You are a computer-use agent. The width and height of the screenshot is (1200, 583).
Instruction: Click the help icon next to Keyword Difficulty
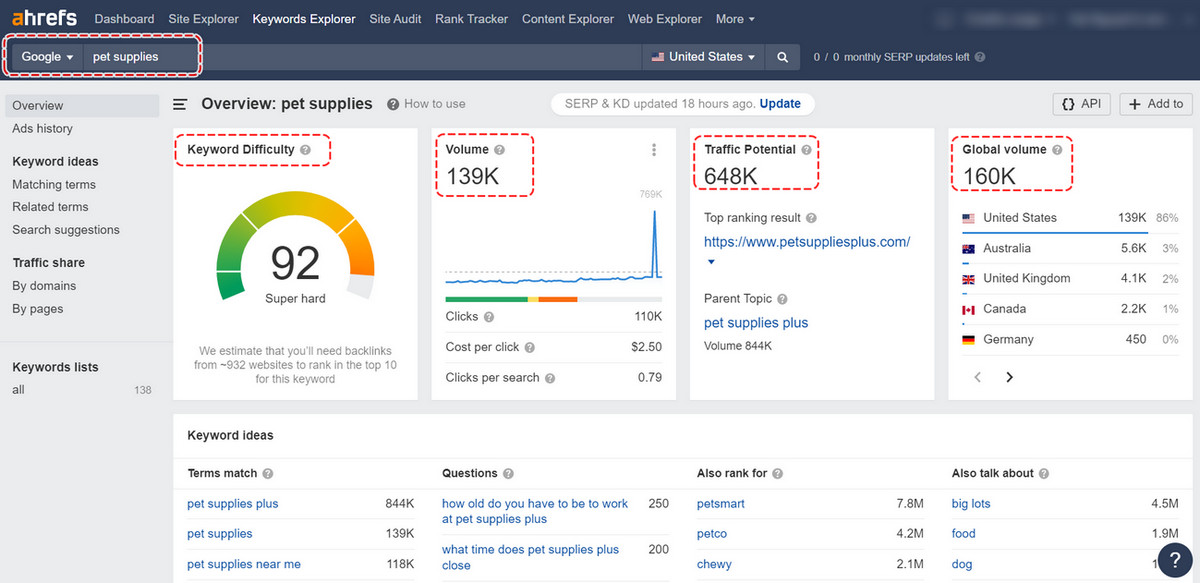click(306, 150)
